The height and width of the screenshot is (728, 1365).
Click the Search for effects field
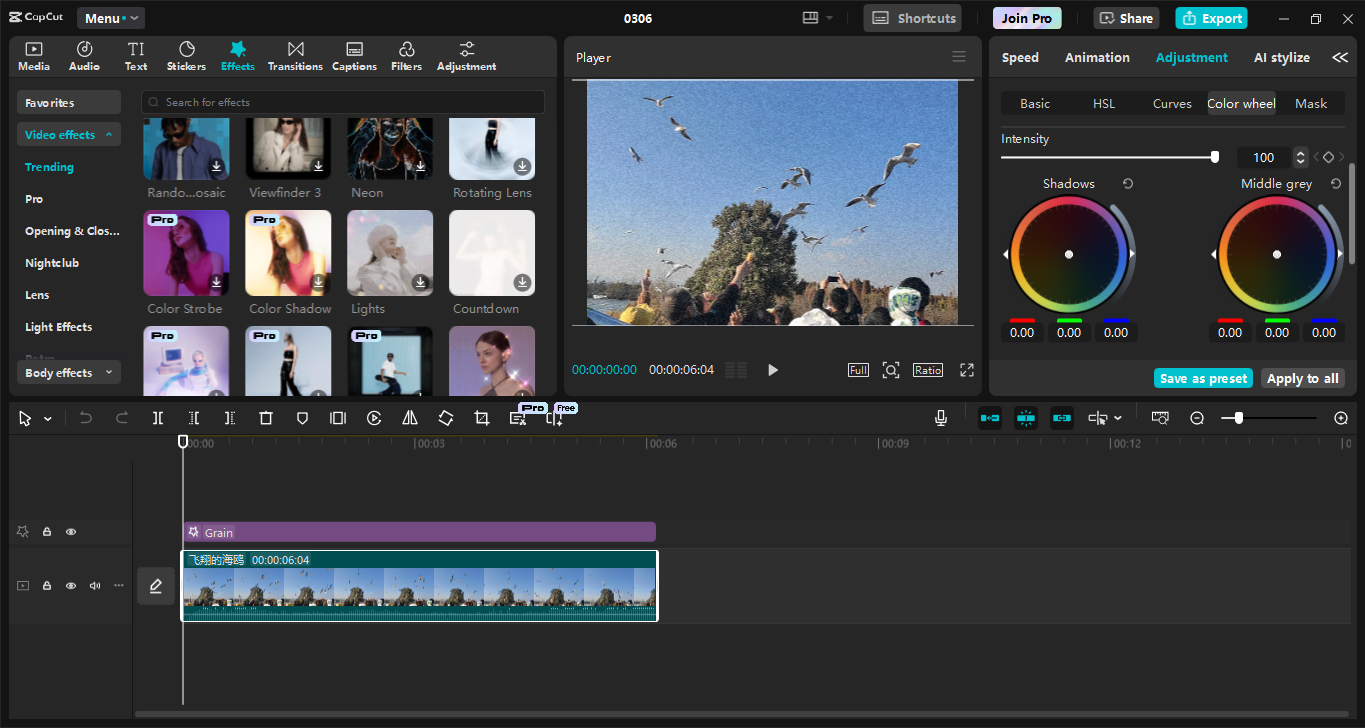tap(343, 102)
